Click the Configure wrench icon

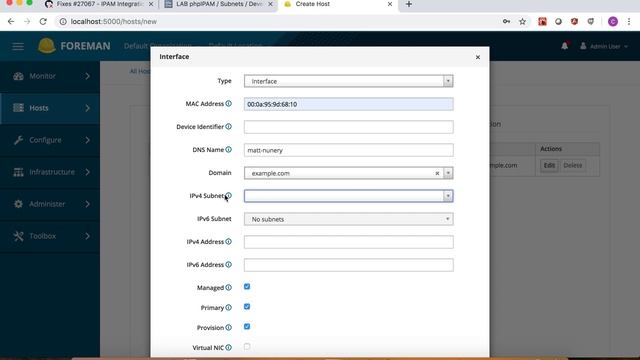point(18,140)
